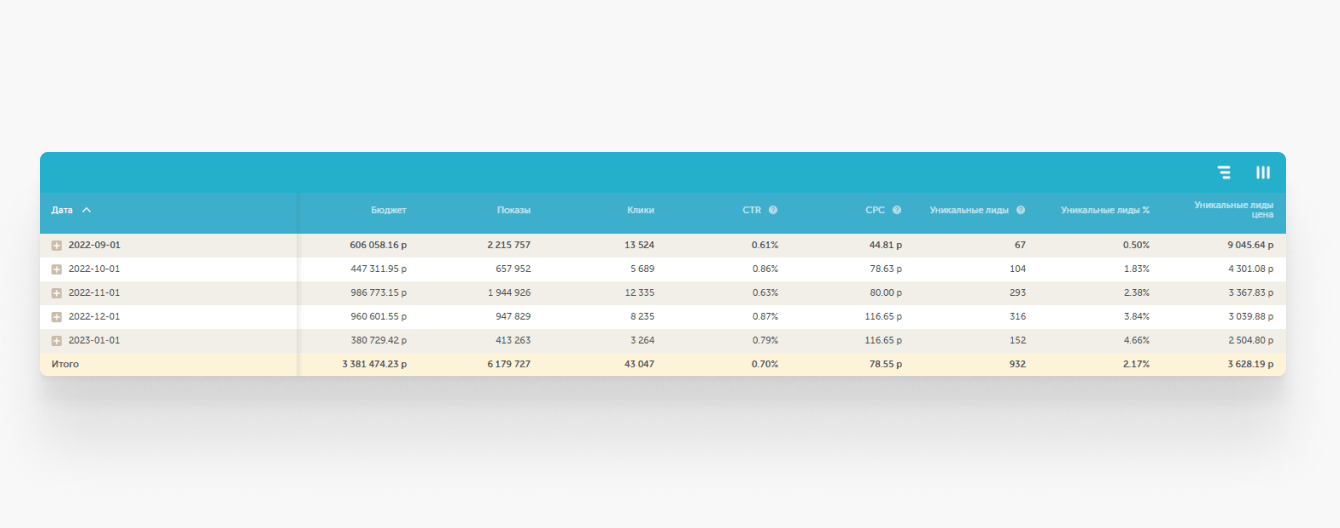Image resolution: width=1340 pixels, height=528 pixels.
Task: Click impressions value 2 215 757
Action: point(509,245)
